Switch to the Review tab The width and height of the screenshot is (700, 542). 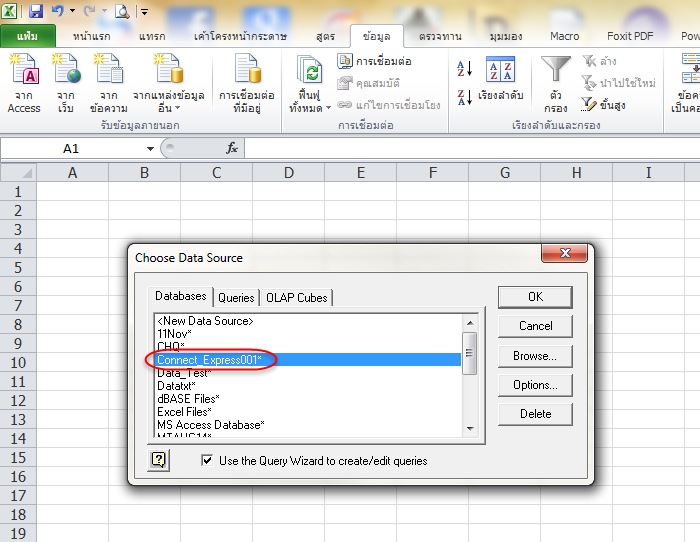coord(440,36)
